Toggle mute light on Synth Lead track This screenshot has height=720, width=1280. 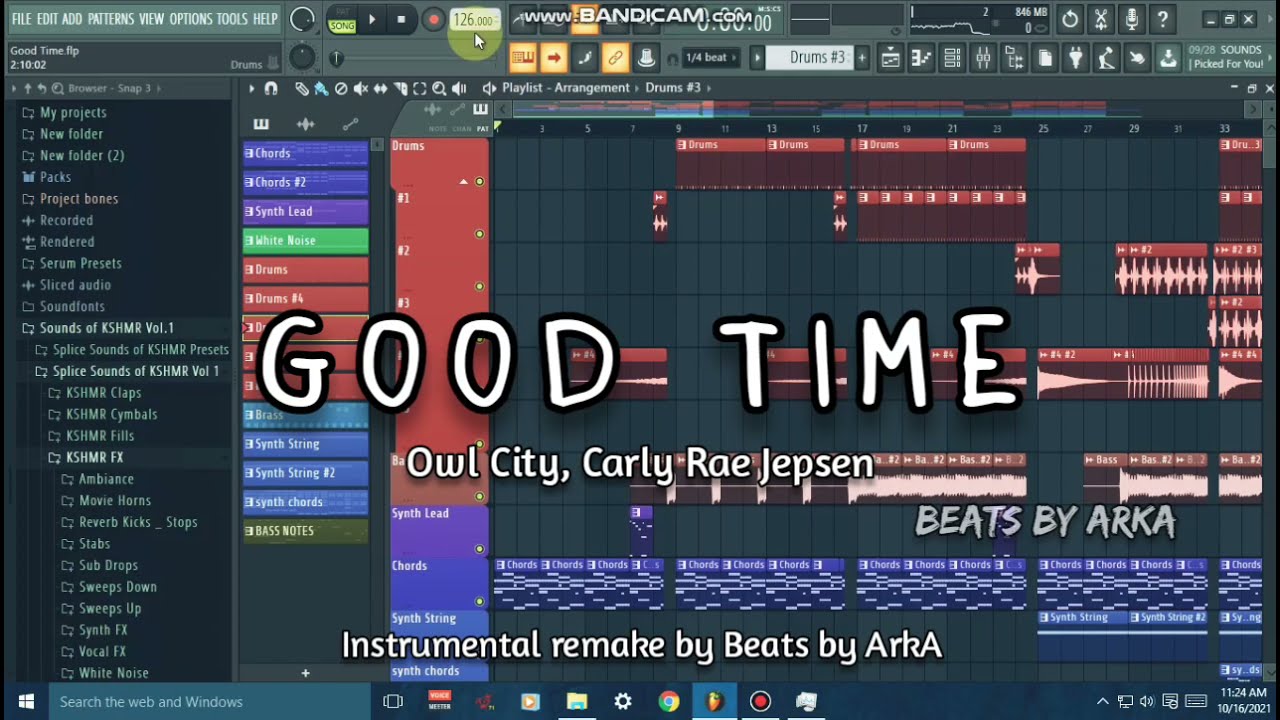480,549
